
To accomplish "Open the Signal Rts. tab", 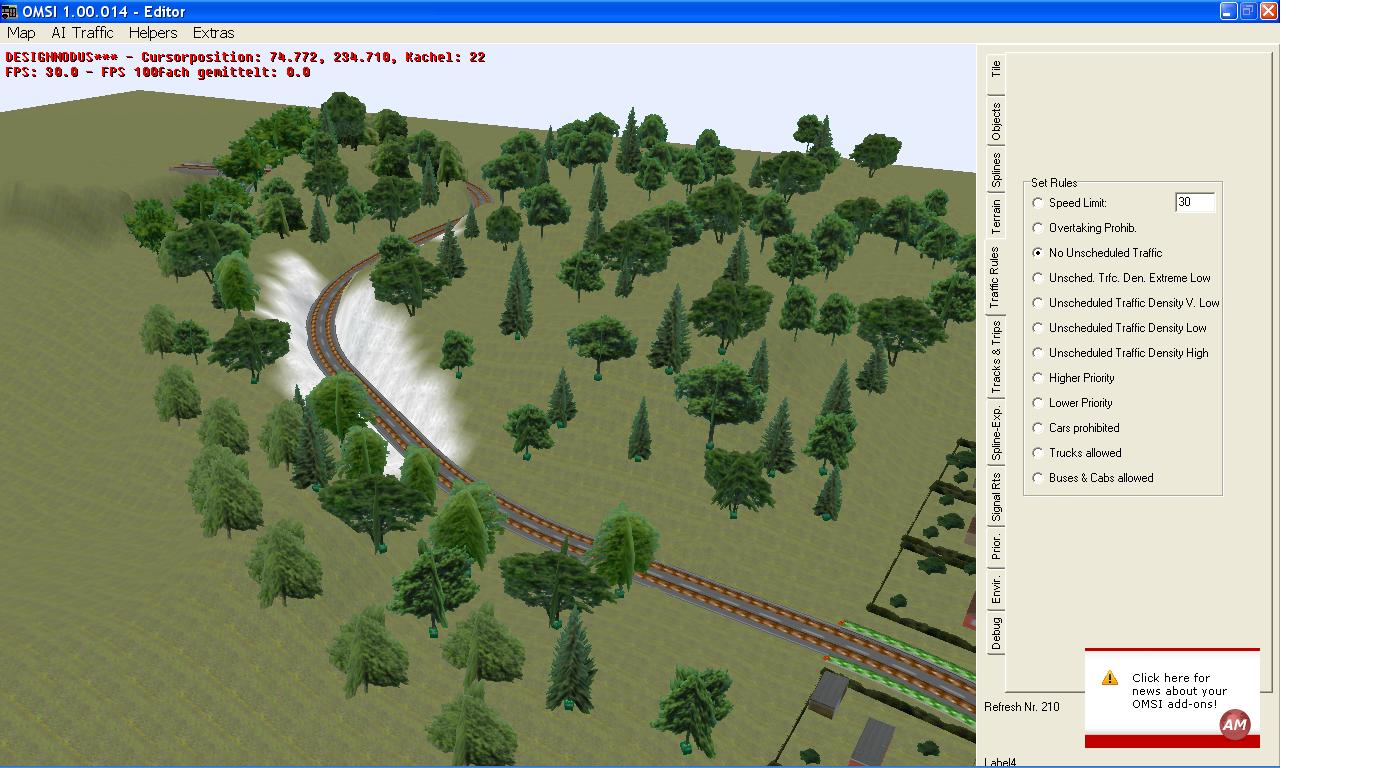I will point(995,498).
